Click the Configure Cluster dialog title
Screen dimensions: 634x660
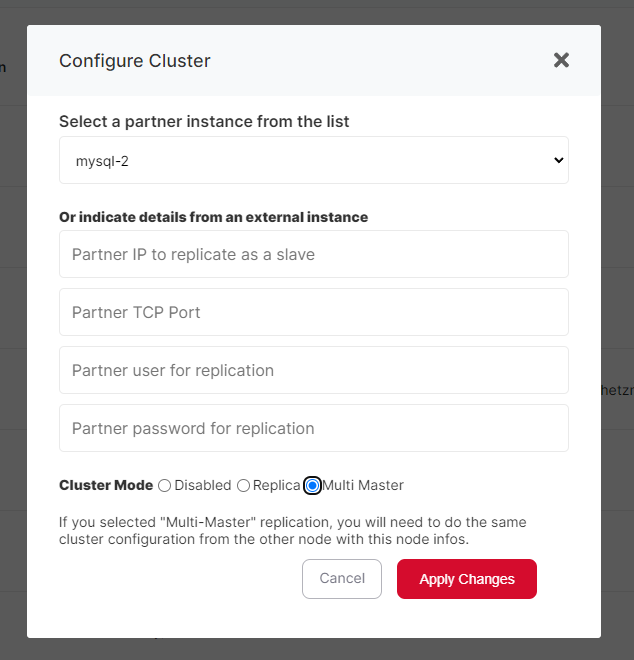(135, 61)
